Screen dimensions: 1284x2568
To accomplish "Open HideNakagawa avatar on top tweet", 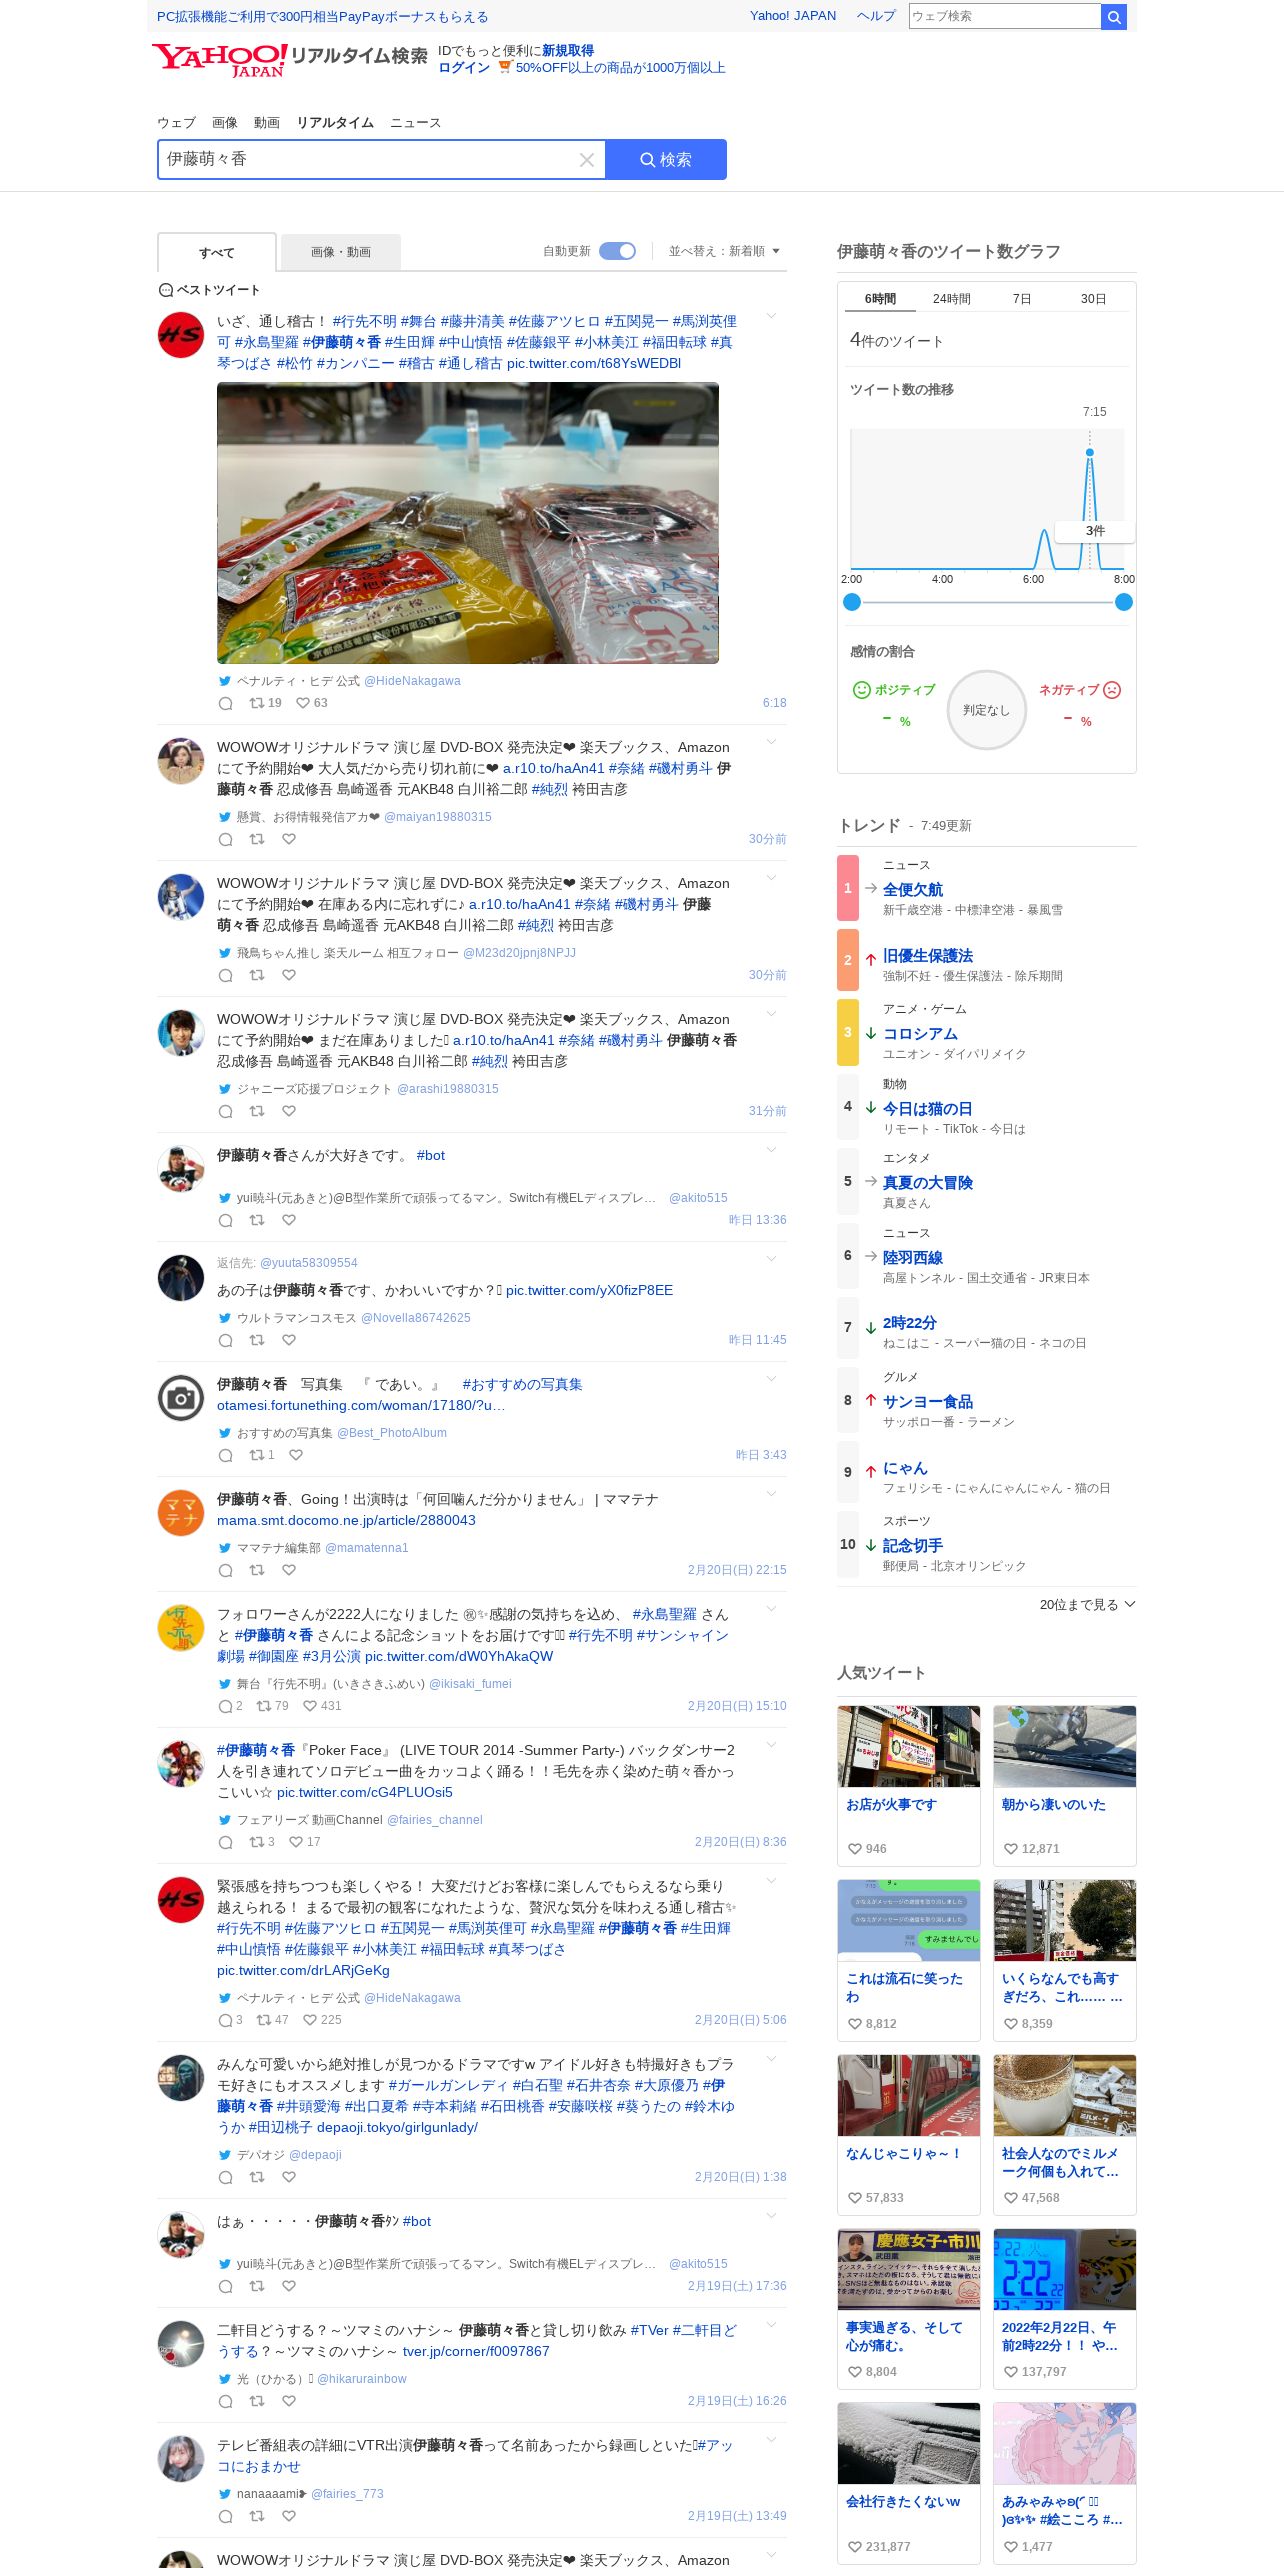I will 181,334.
